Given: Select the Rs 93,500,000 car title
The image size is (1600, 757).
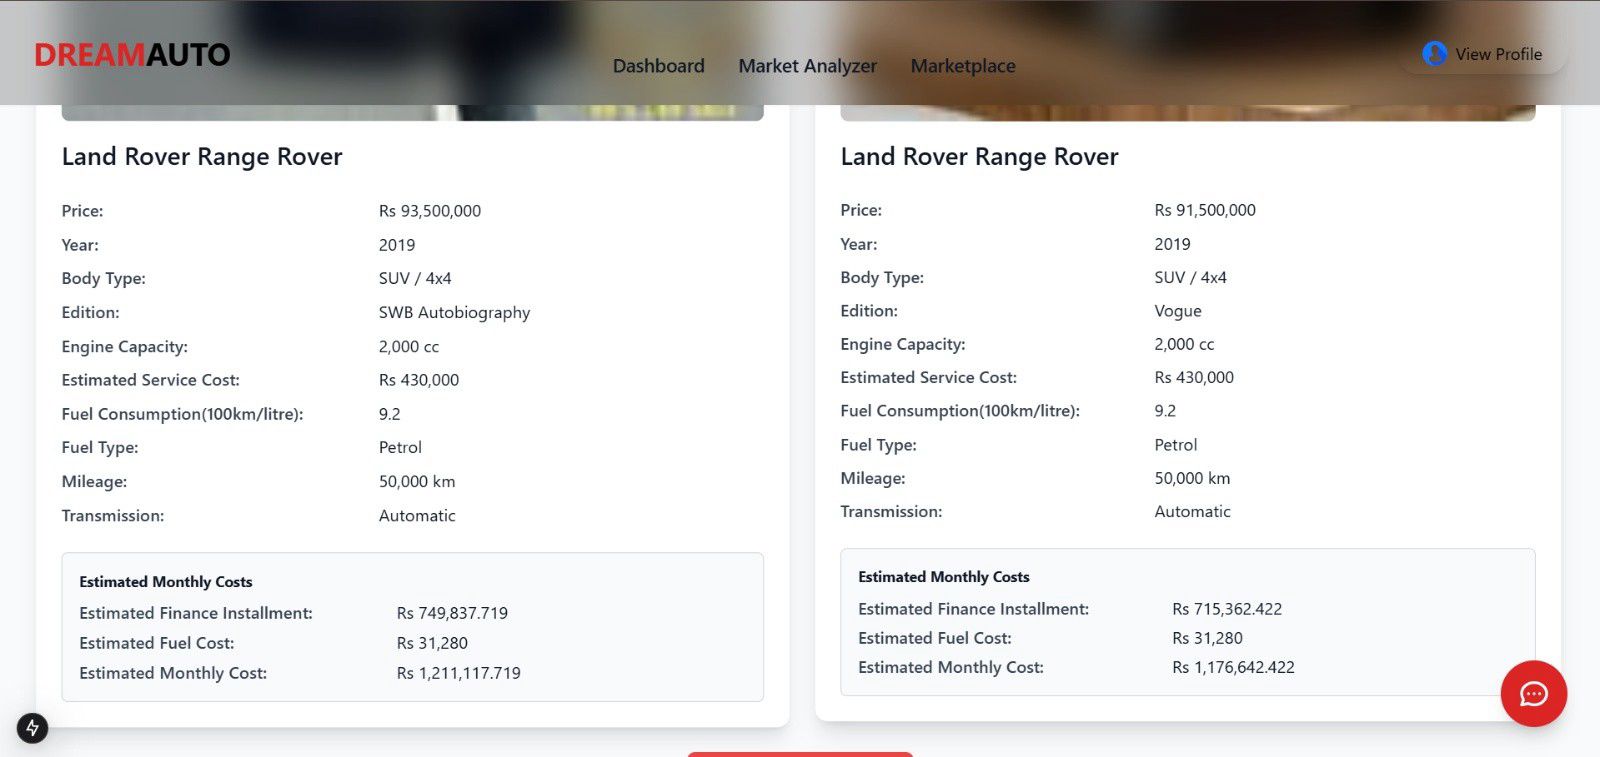Looking at the screenshot, I should pos(202,157).
